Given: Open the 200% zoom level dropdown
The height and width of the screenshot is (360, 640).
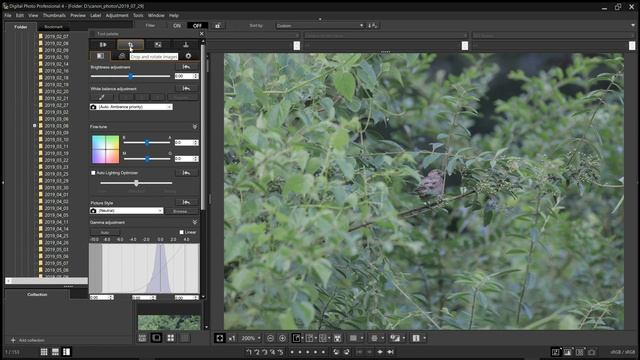Looking at the screenshot, I should coord(251,338).
